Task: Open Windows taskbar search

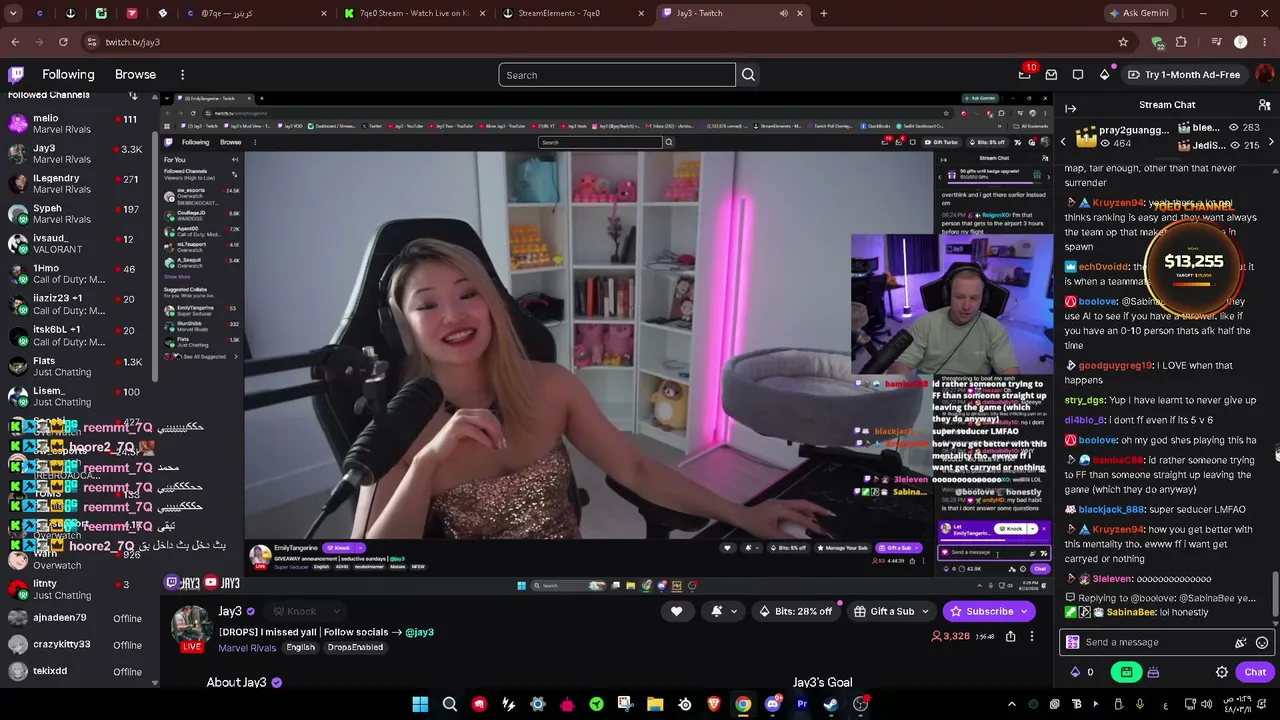Action: tap(450, 704)
